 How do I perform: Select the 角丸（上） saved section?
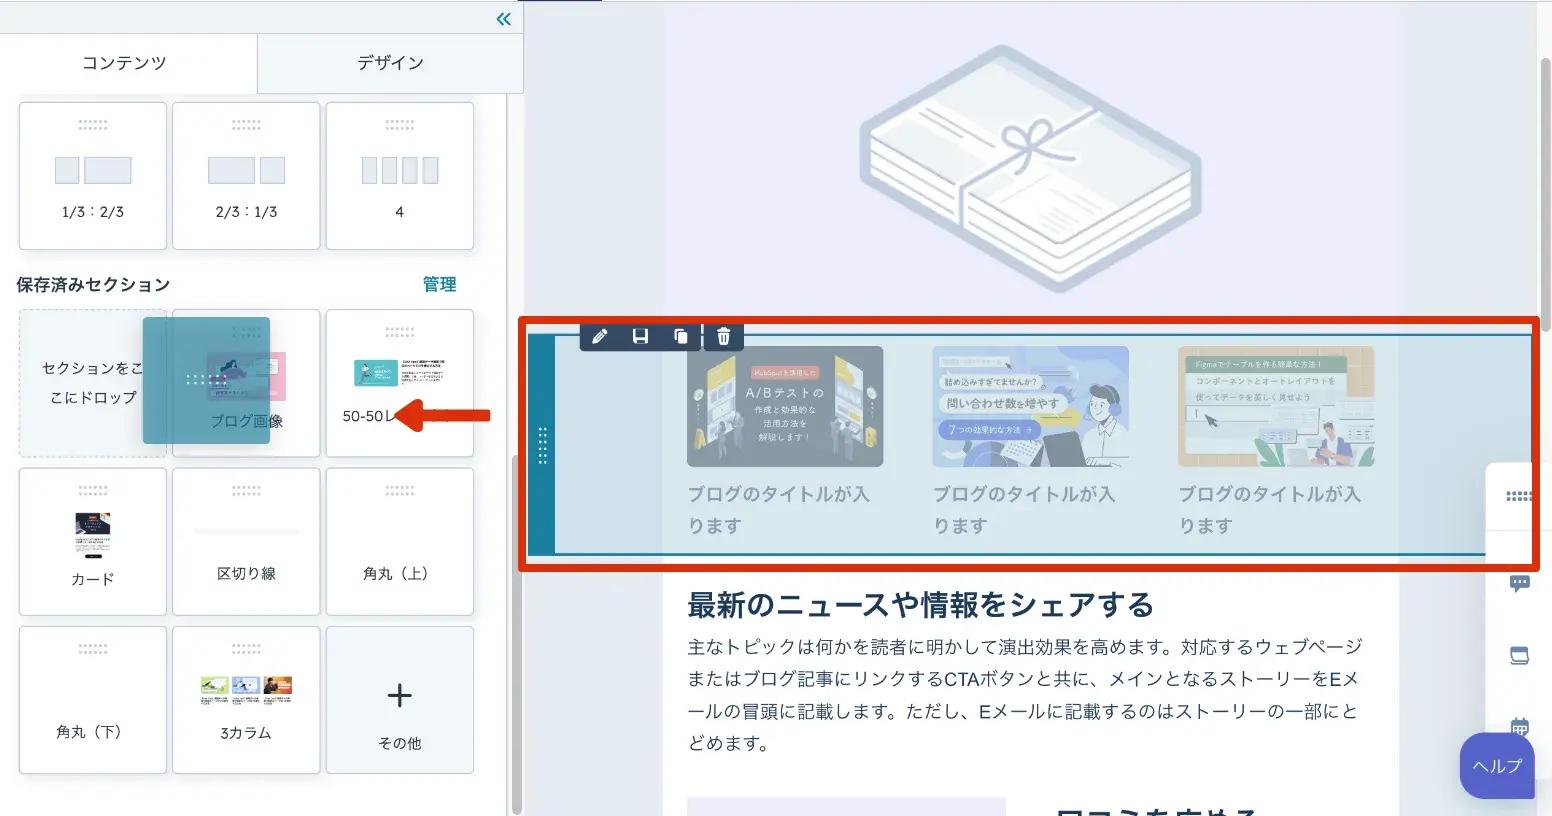(x=399, y=542)
